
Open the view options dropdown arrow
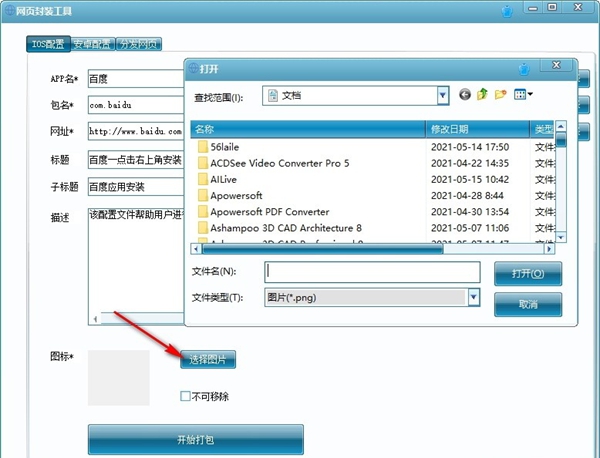[x=530, y=94]
